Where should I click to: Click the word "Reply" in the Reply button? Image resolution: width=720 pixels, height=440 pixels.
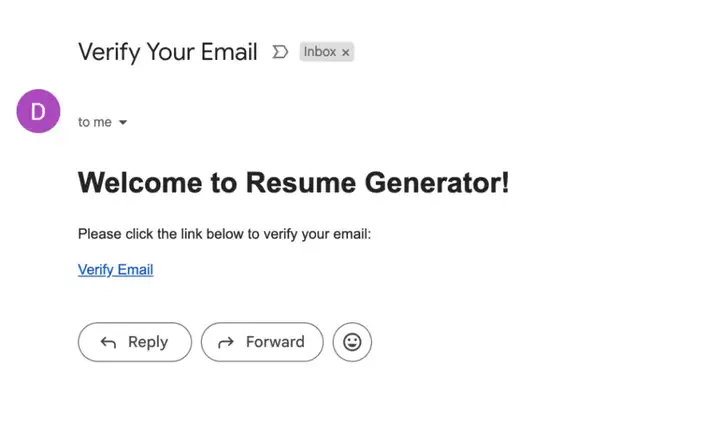148,342
